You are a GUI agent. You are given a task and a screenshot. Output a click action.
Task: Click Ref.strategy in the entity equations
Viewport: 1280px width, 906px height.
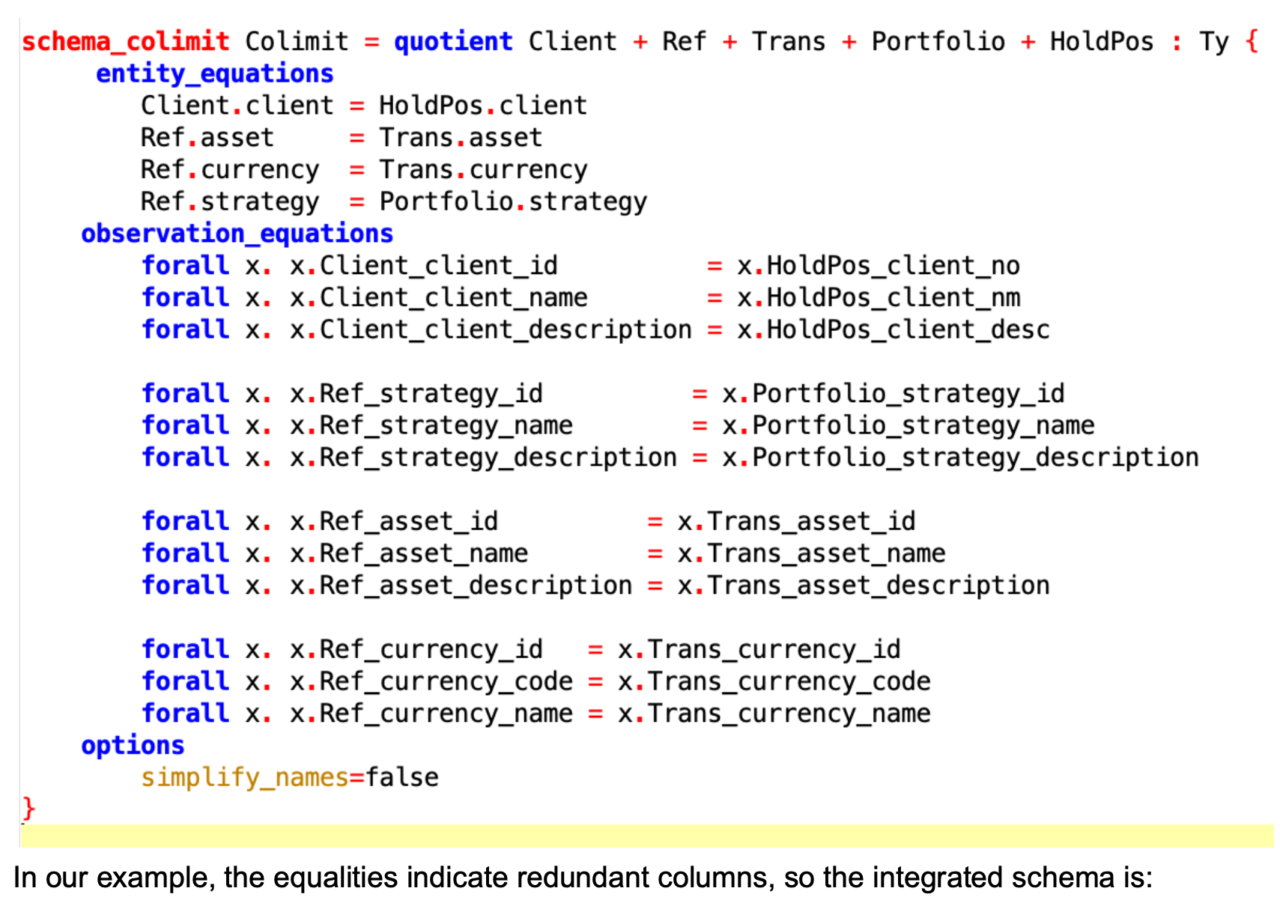click(228, 201)
